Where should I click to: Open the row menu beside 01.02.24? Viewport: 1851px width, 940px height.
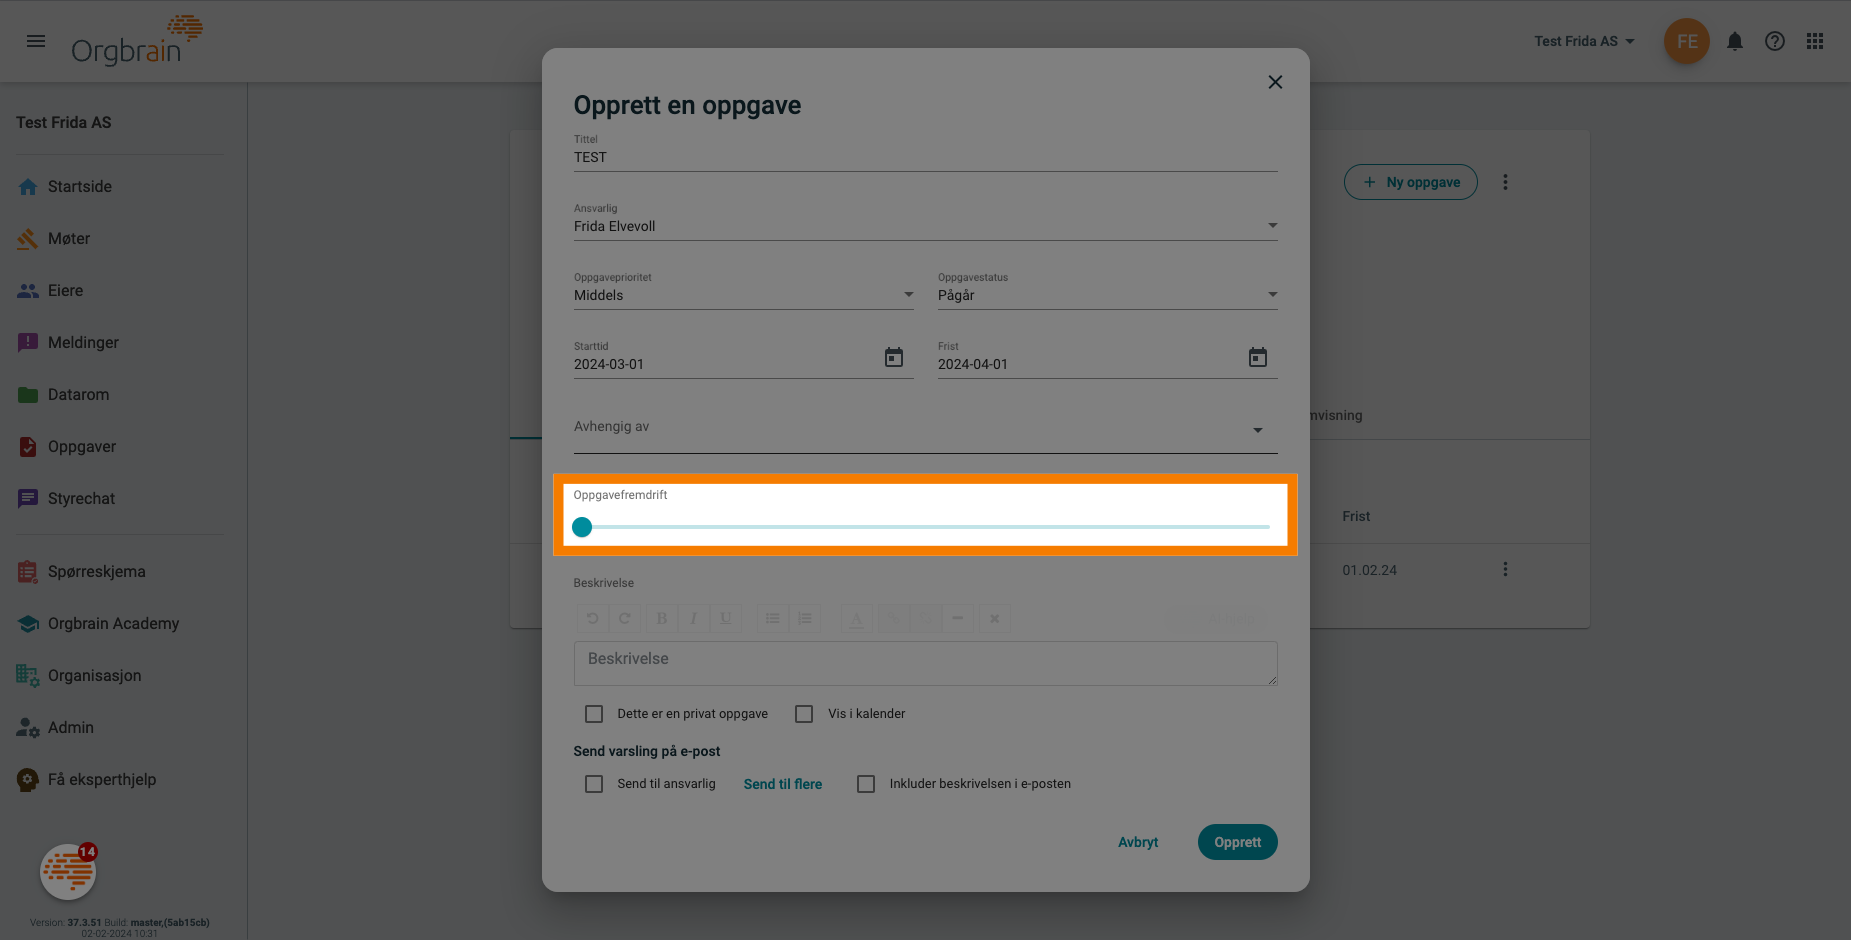point(1505,569)
